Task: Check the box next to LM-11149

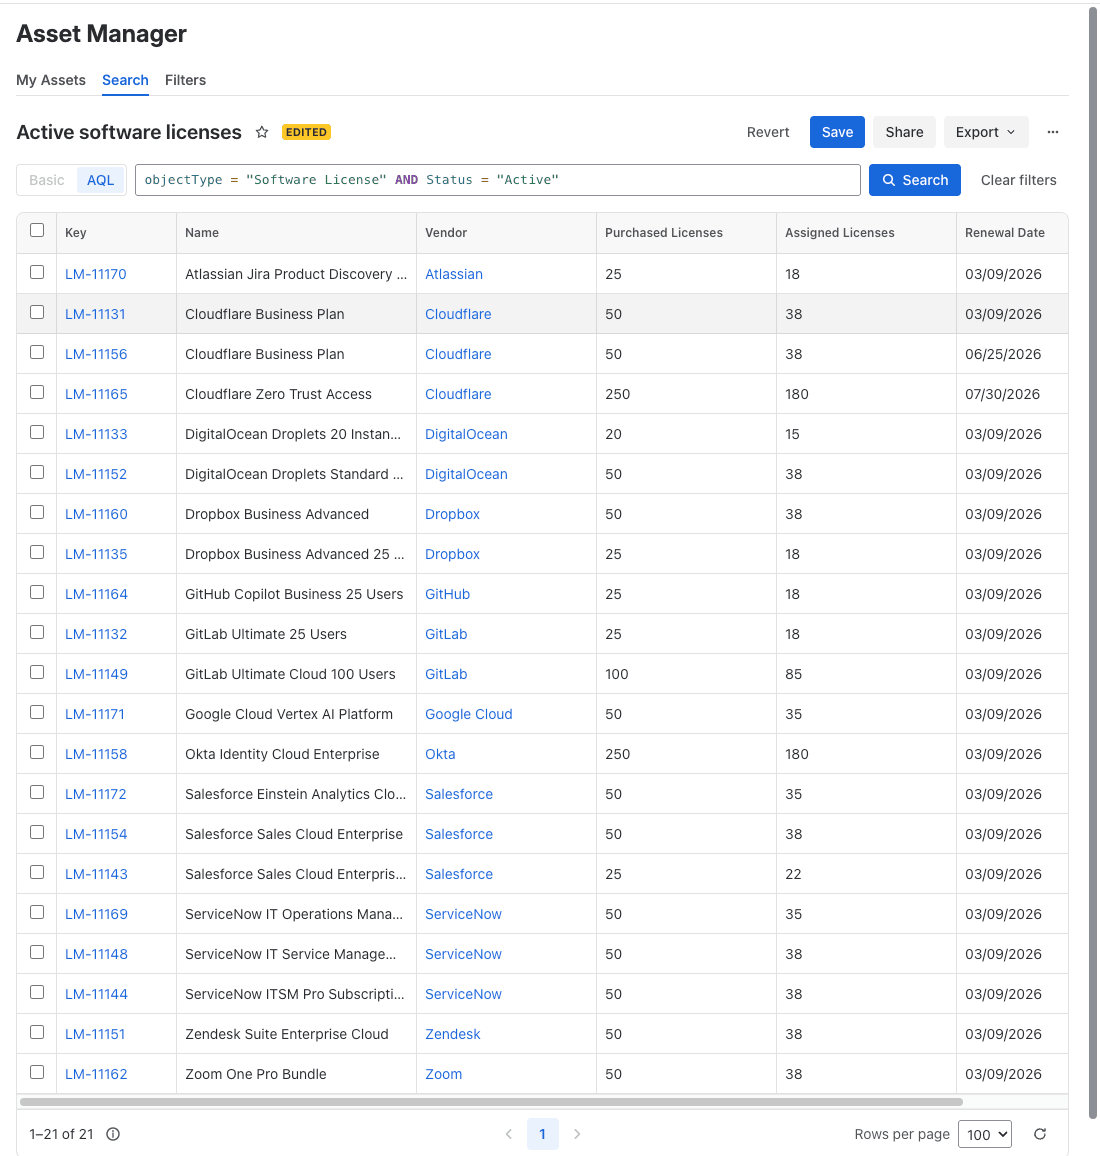Action: (x=37, y=672)
